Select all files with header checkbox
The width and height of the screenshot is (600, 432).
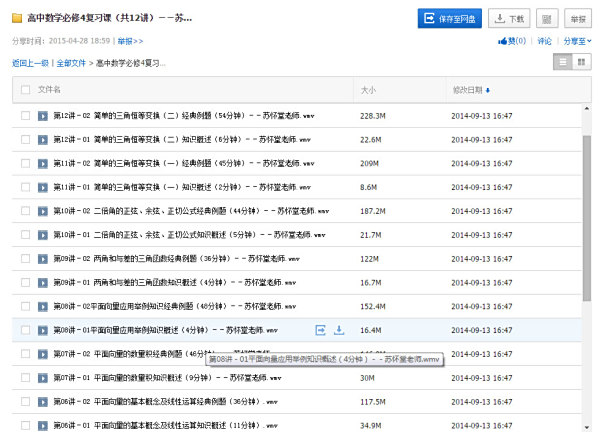pos(26,90)
